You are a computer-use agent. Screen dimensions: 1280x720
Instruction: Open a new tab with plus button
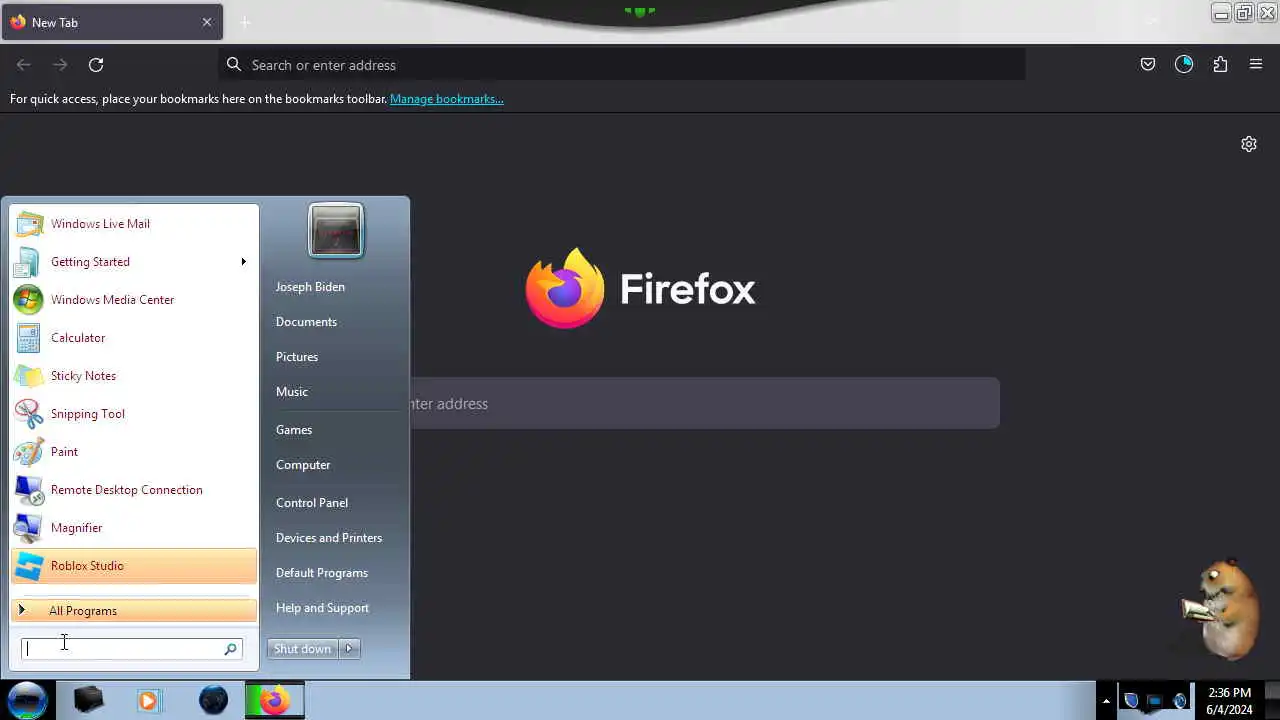coord(245,22)
